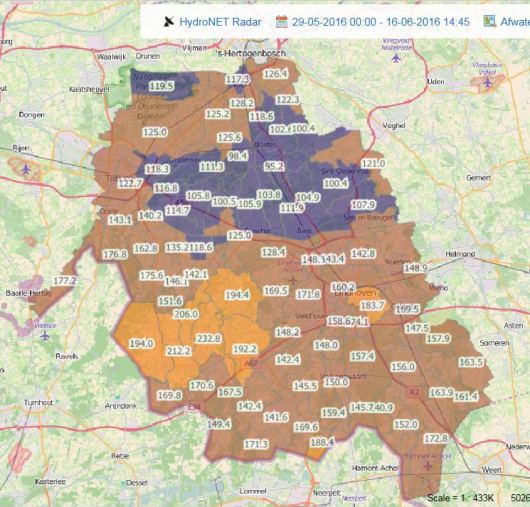Click the 171.3 value label
The image size is (530, 507).
256,444
